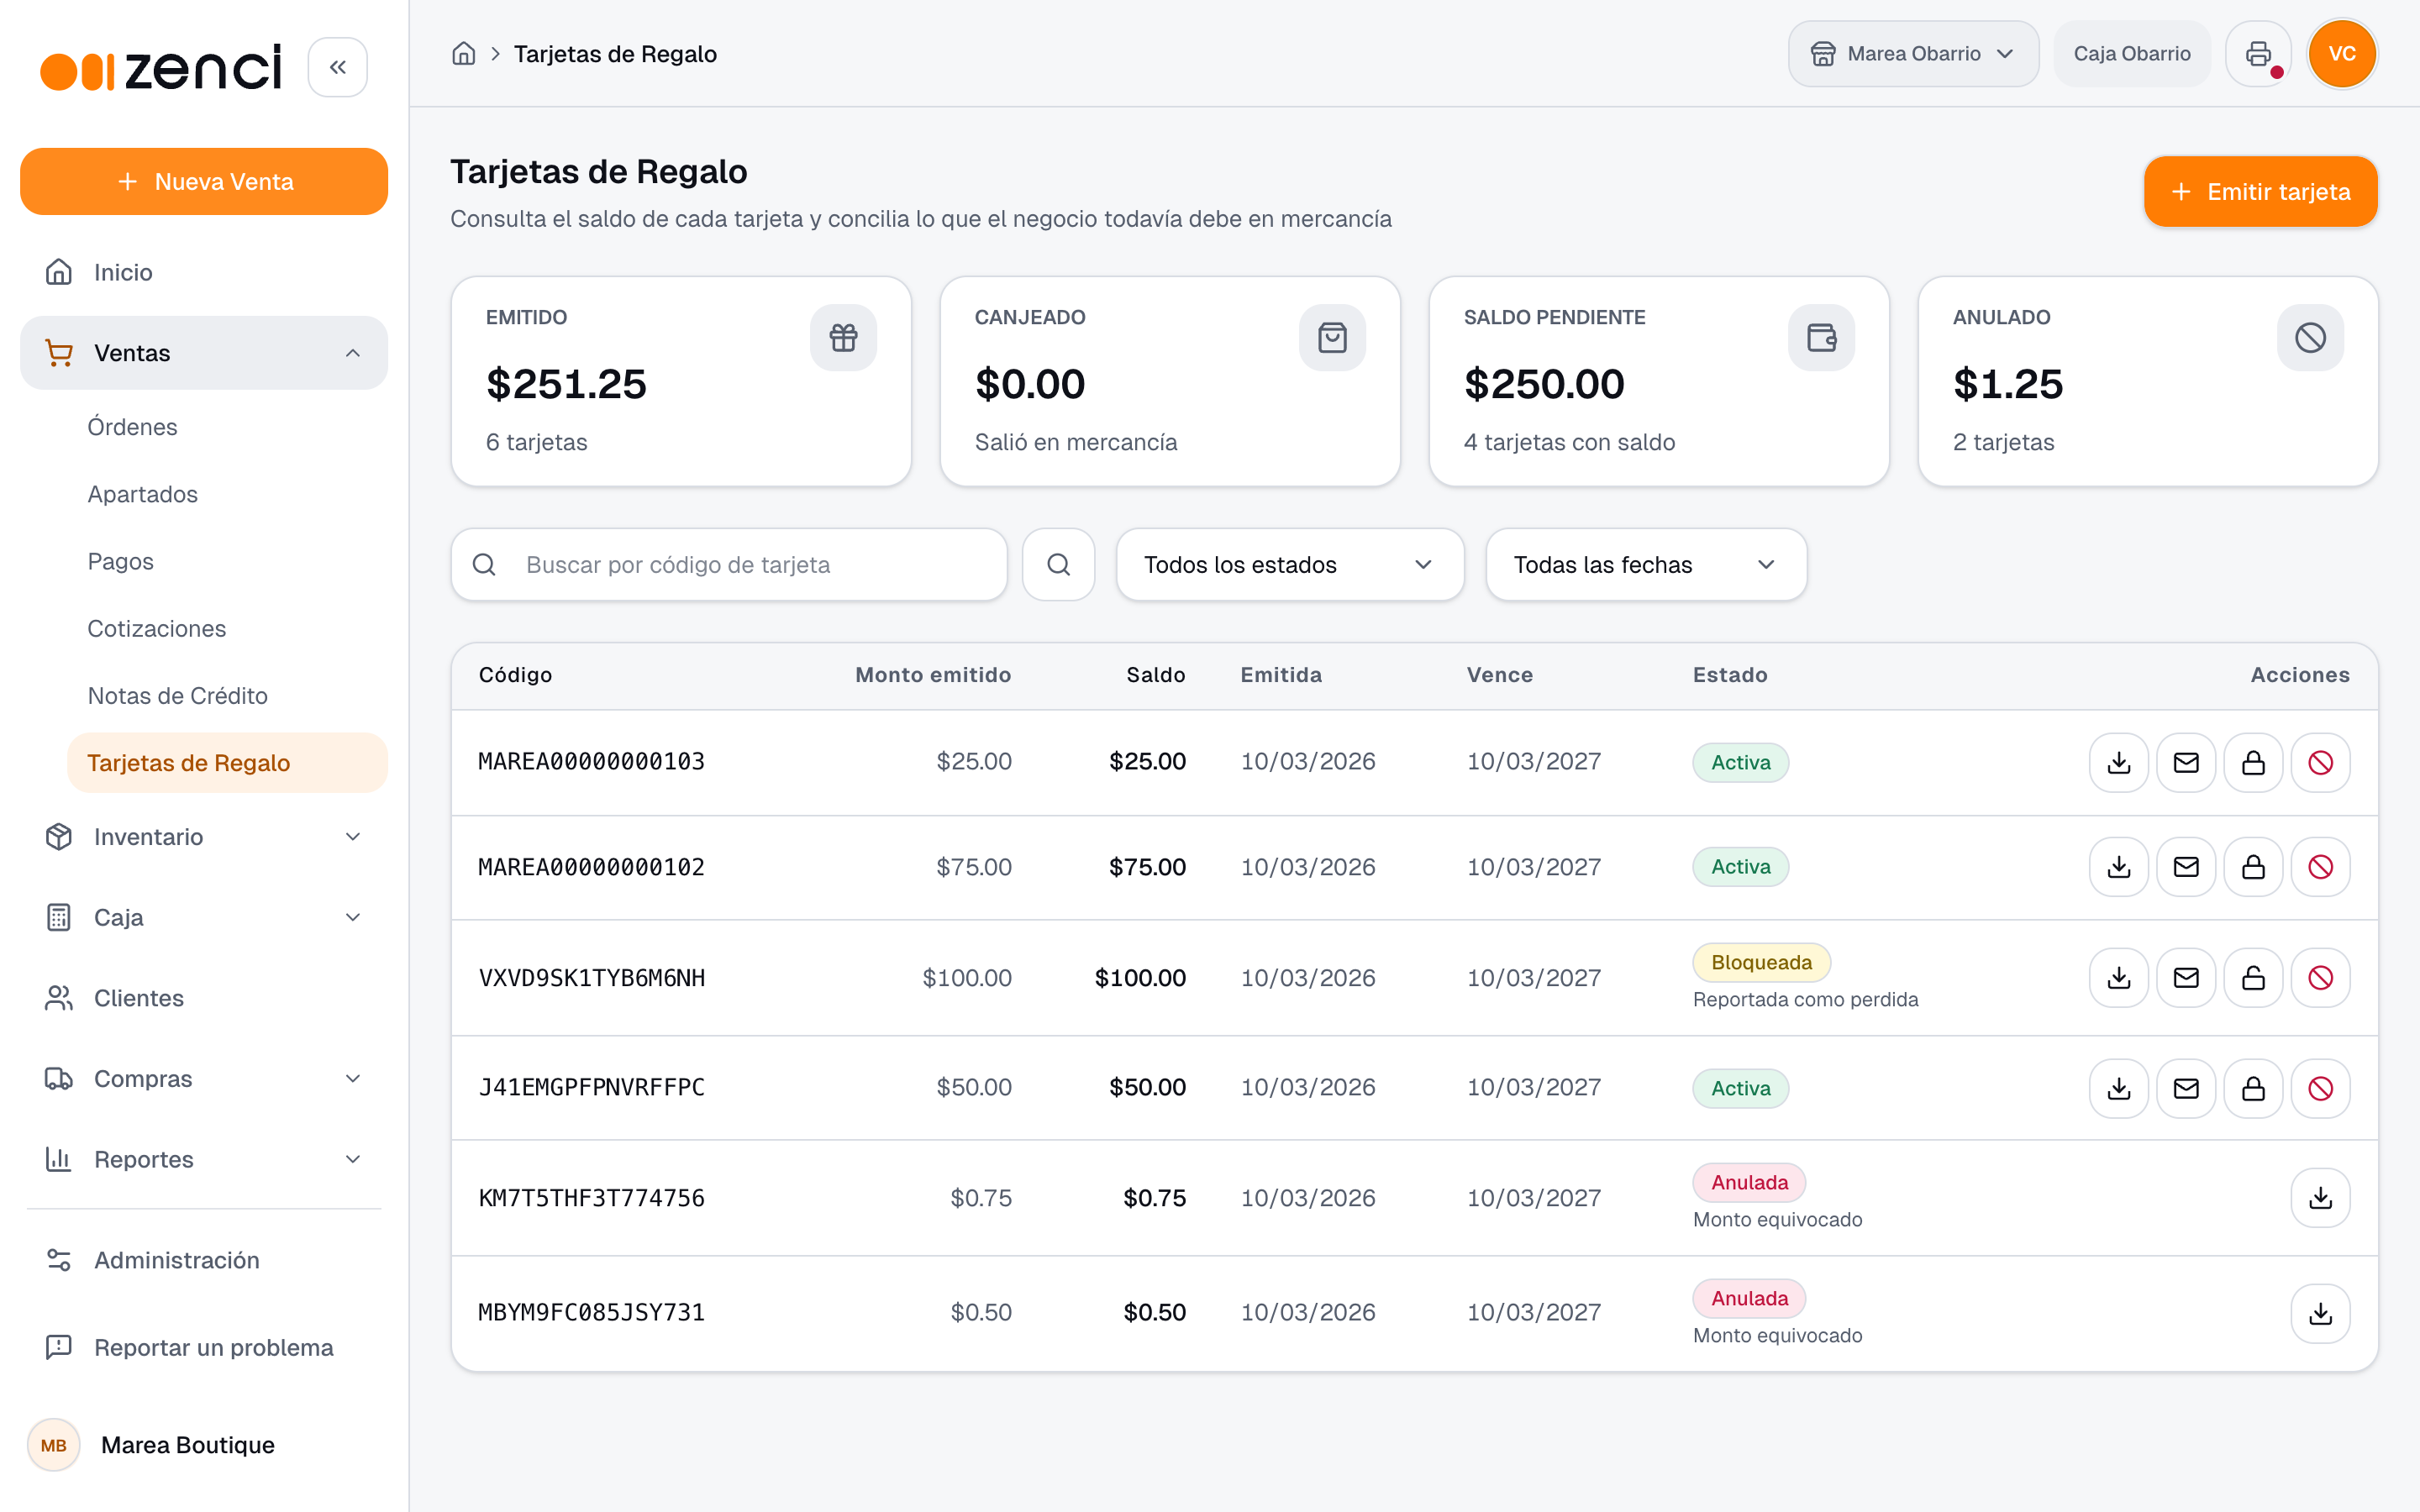Download card MAREA00000000102

click(x=2119, y=867)
